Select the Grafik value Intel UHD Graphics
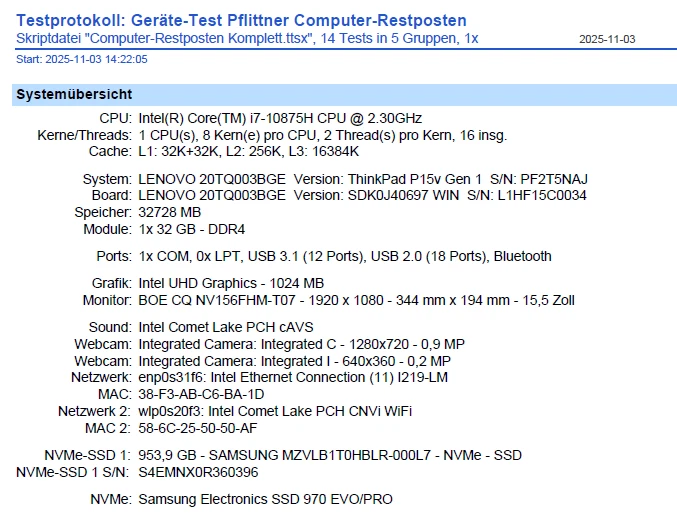Image resolution: width=677 pixels, height=528 pixels. [231, 284]
